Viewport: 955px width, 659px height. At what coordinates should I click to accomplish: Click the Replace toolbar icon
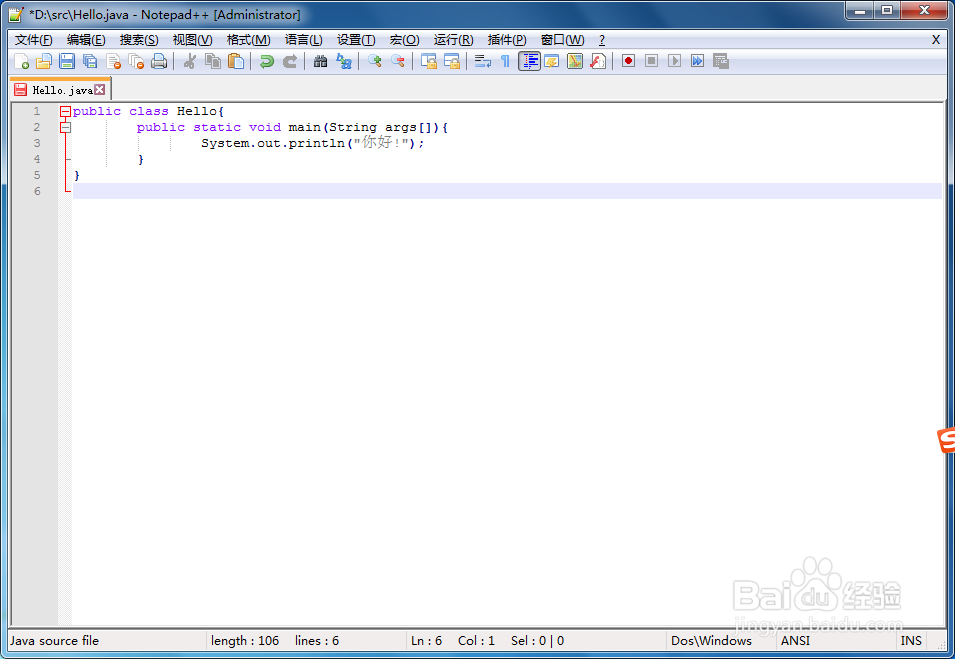344,62
